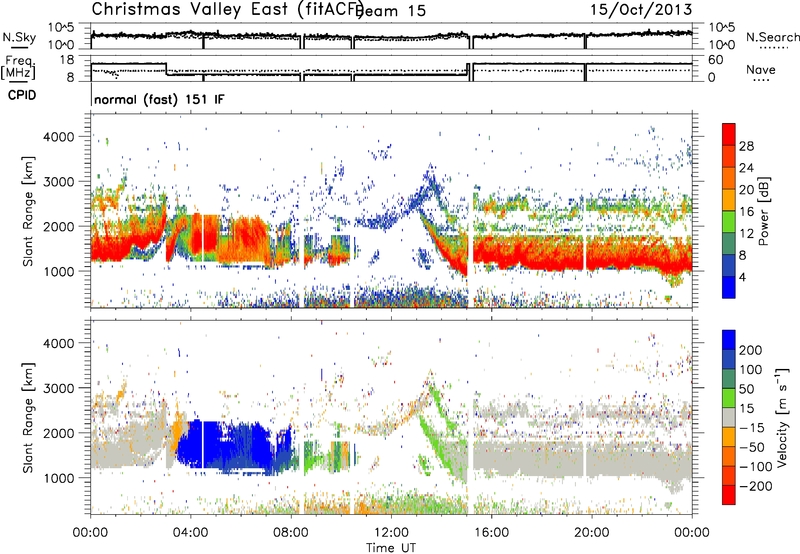Click the '4000' tick on power panel axis
800x554 pixels.
pos(59,137)
